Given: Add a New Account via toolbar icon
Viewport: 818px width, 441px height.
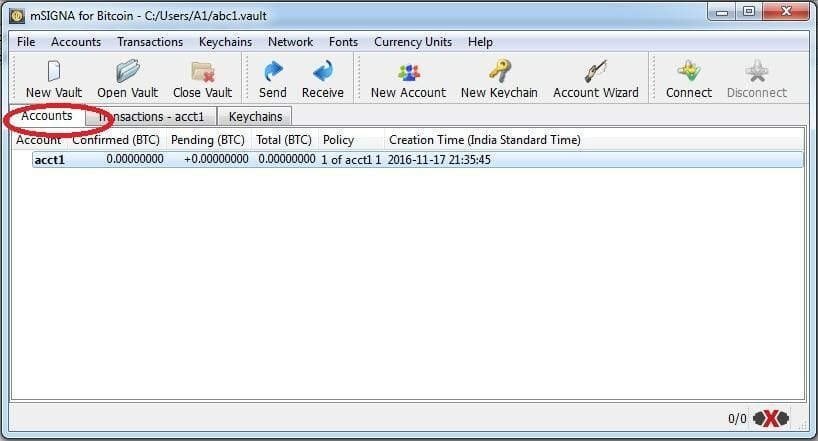Looking at the screenshot, I should point(408,72).
